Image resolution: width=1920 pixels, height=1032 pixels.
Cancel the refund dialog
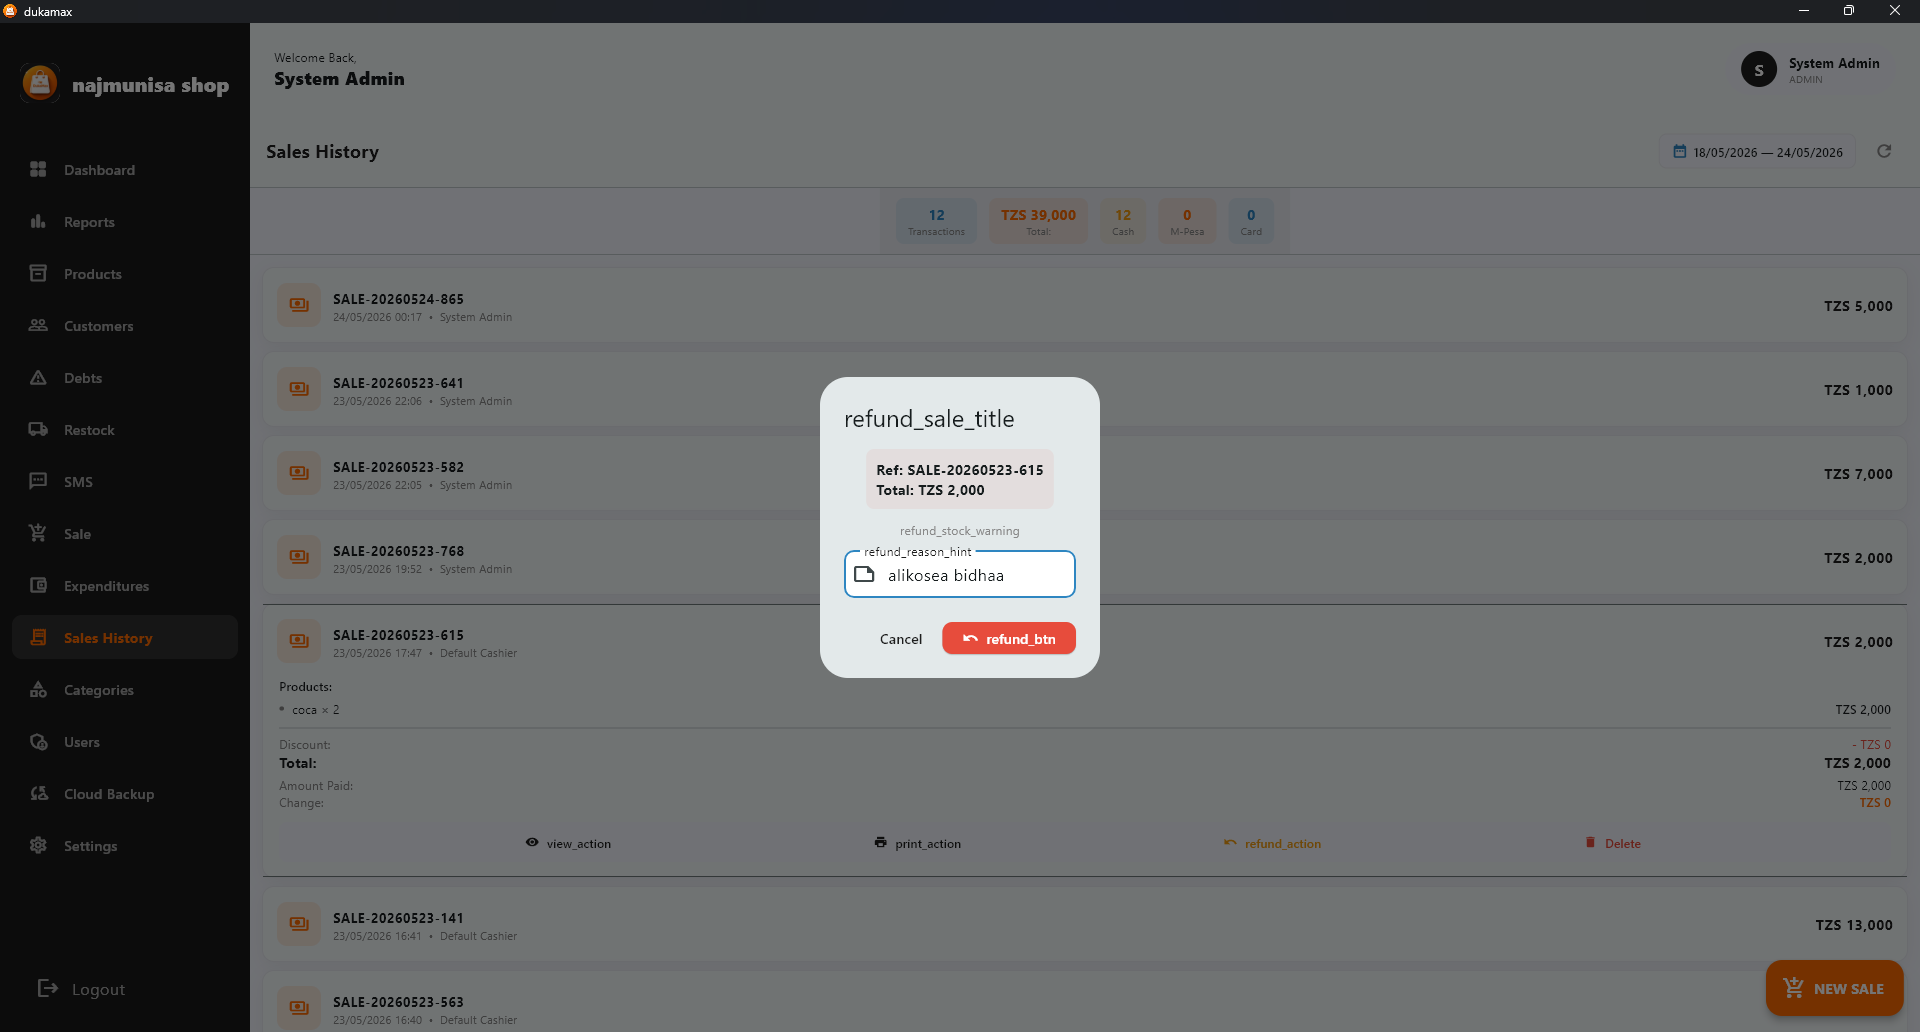[901, 639]
